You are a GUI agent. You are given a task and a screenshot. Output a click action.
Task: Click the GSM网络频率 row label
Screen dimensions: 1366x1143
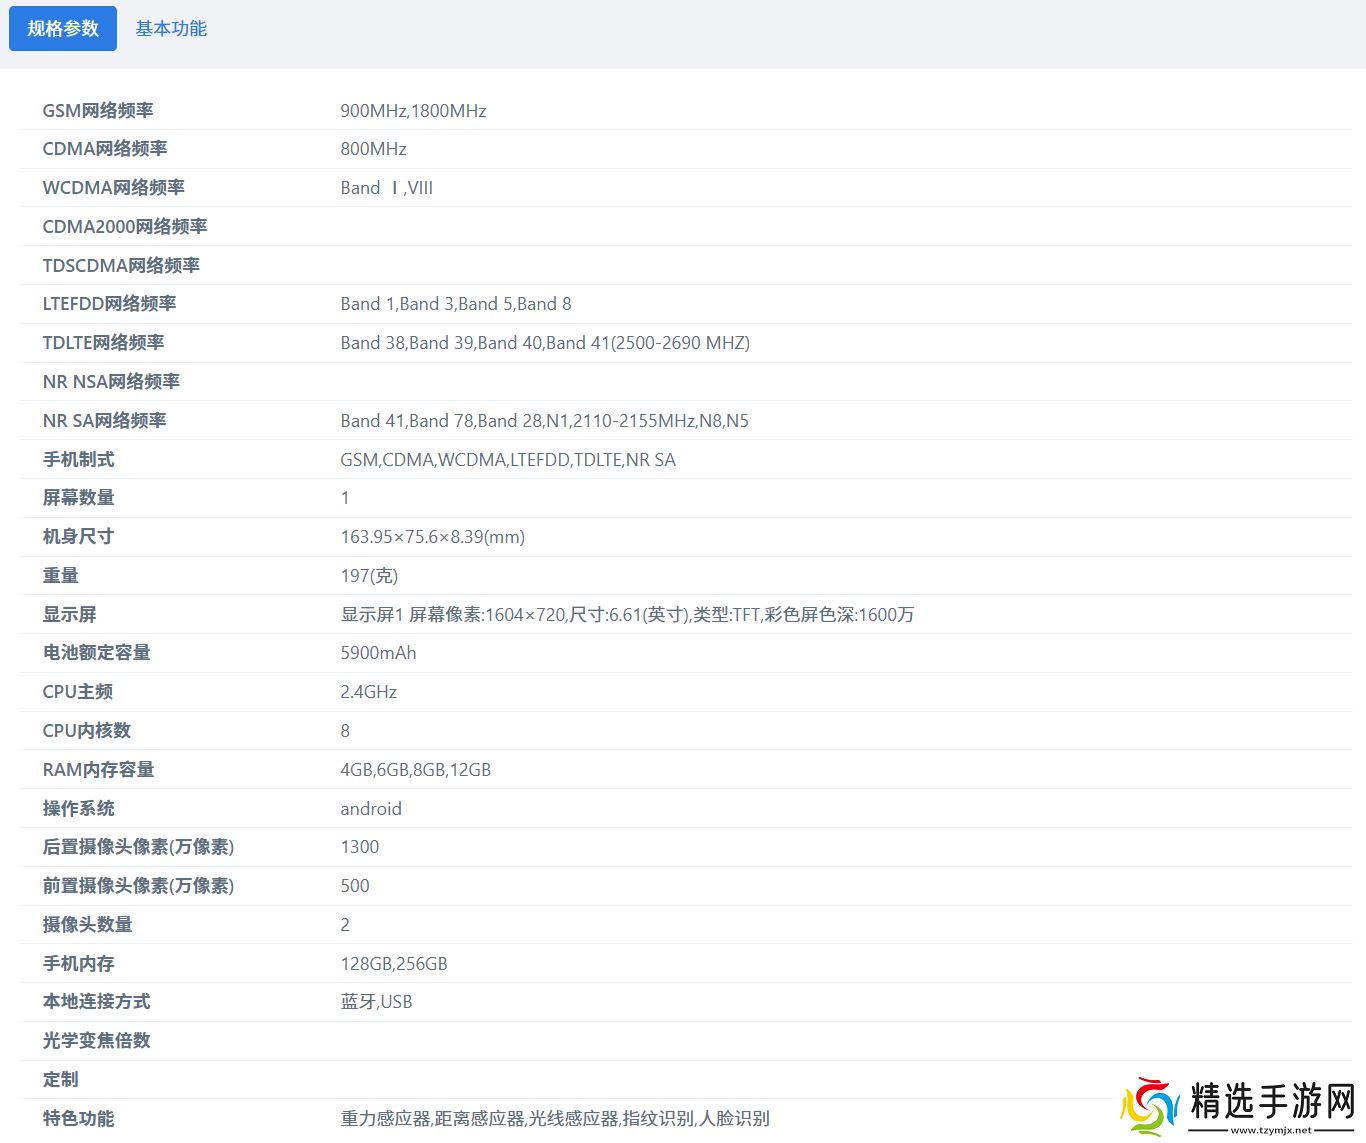click(x=98, y=111)
